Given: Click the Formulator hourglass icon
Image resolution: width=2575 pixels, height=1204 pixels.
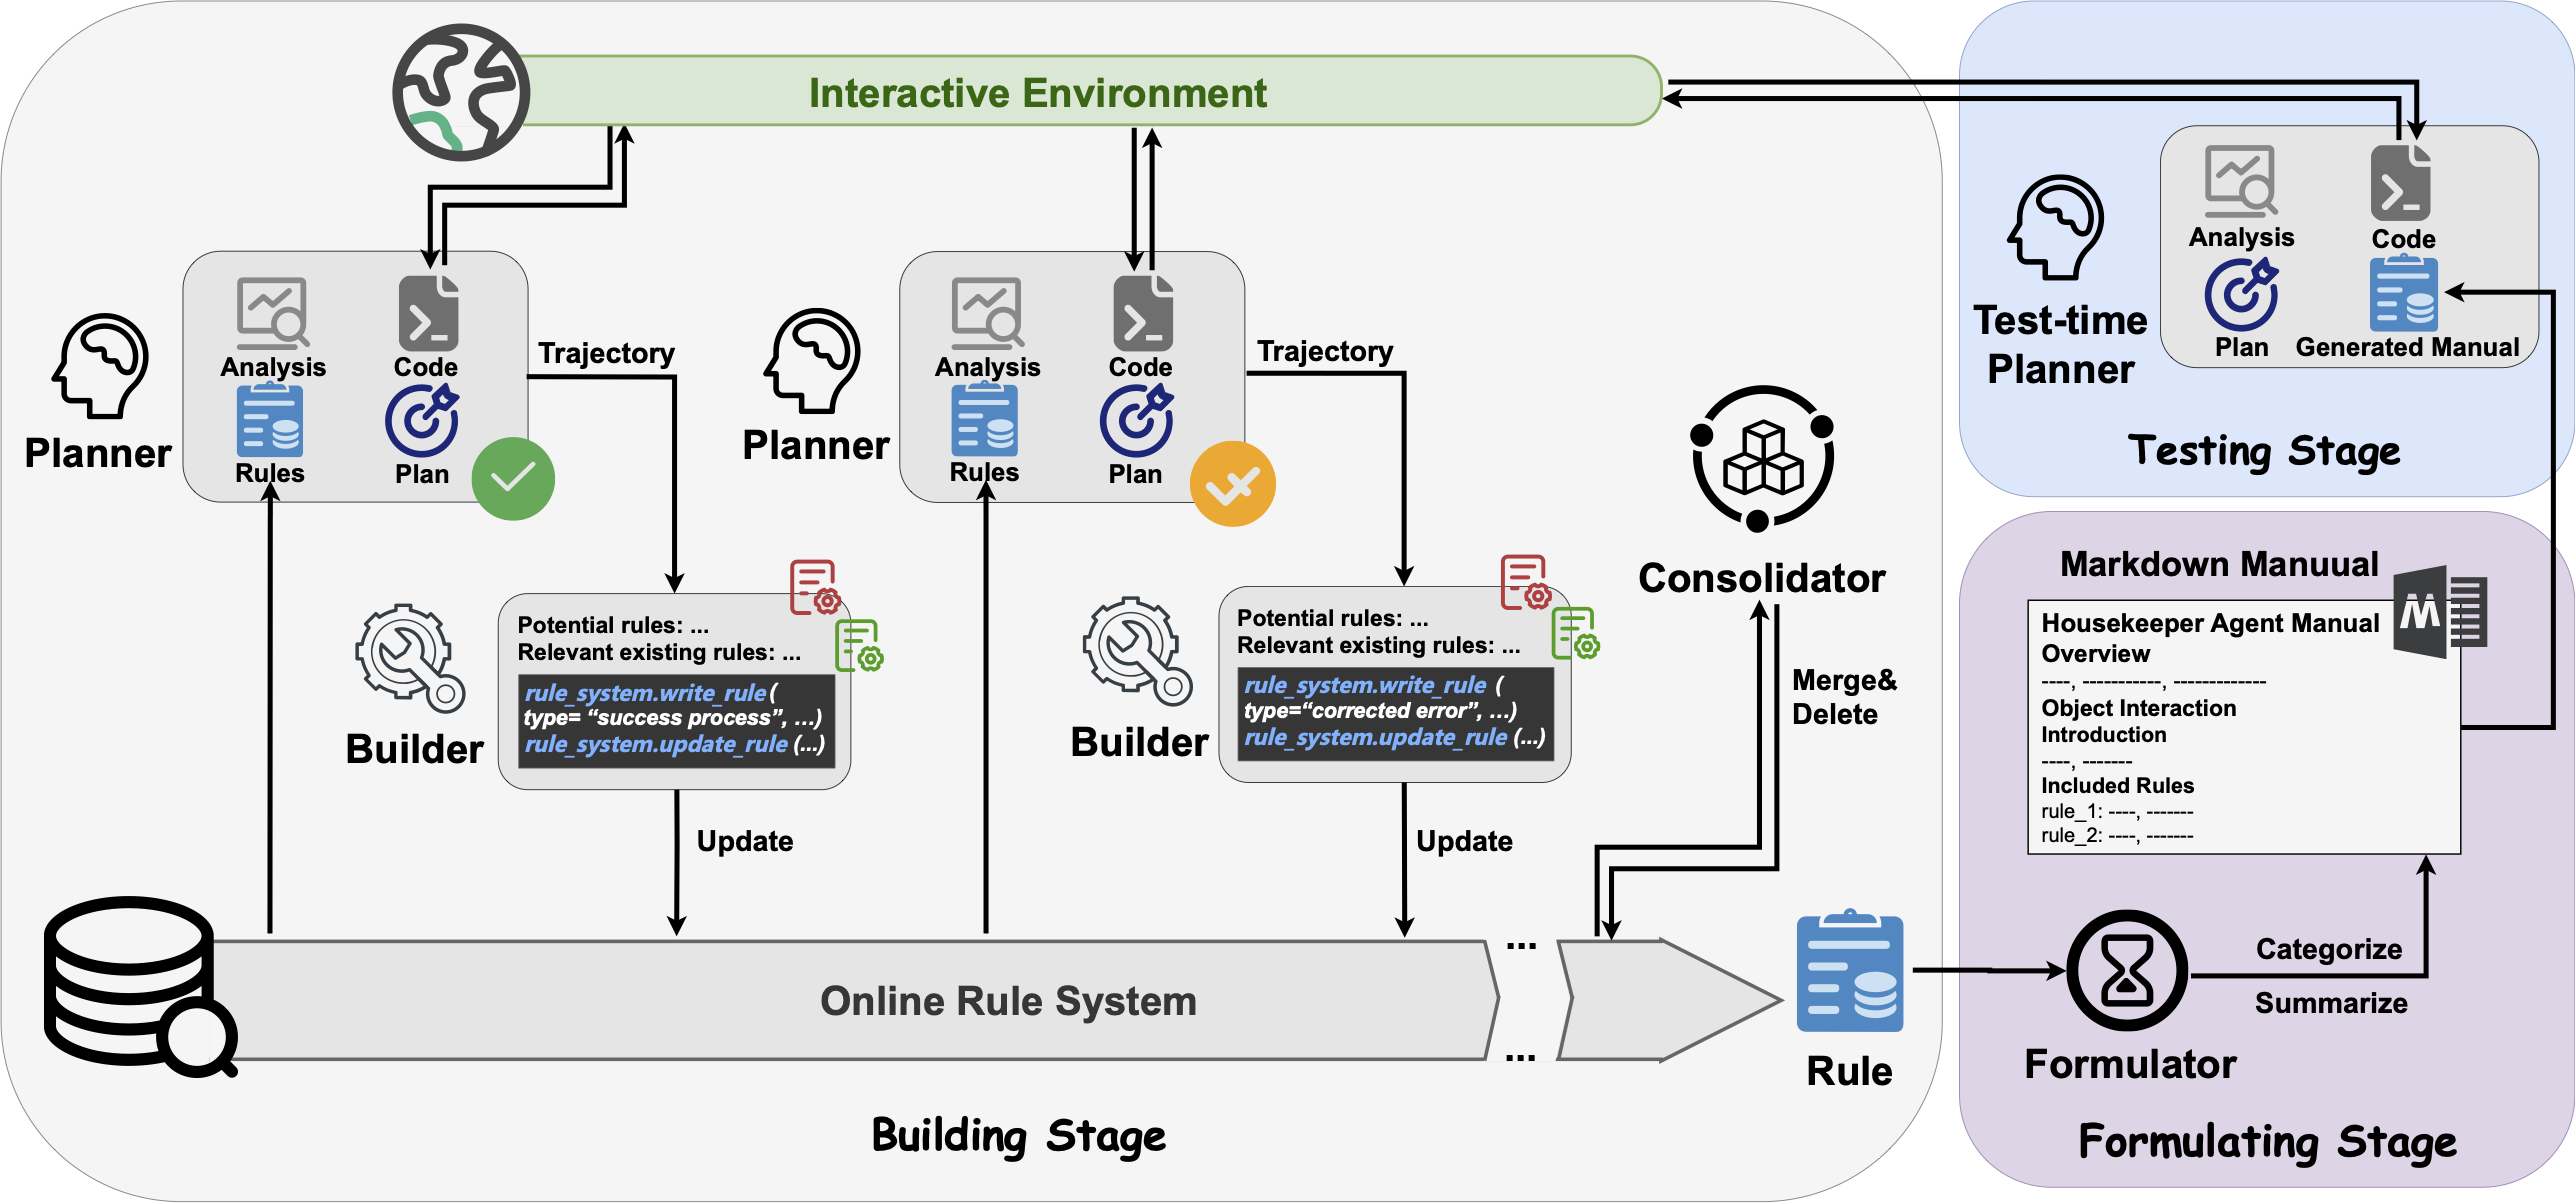Looking at the screenshot, I should [2126, 970].
